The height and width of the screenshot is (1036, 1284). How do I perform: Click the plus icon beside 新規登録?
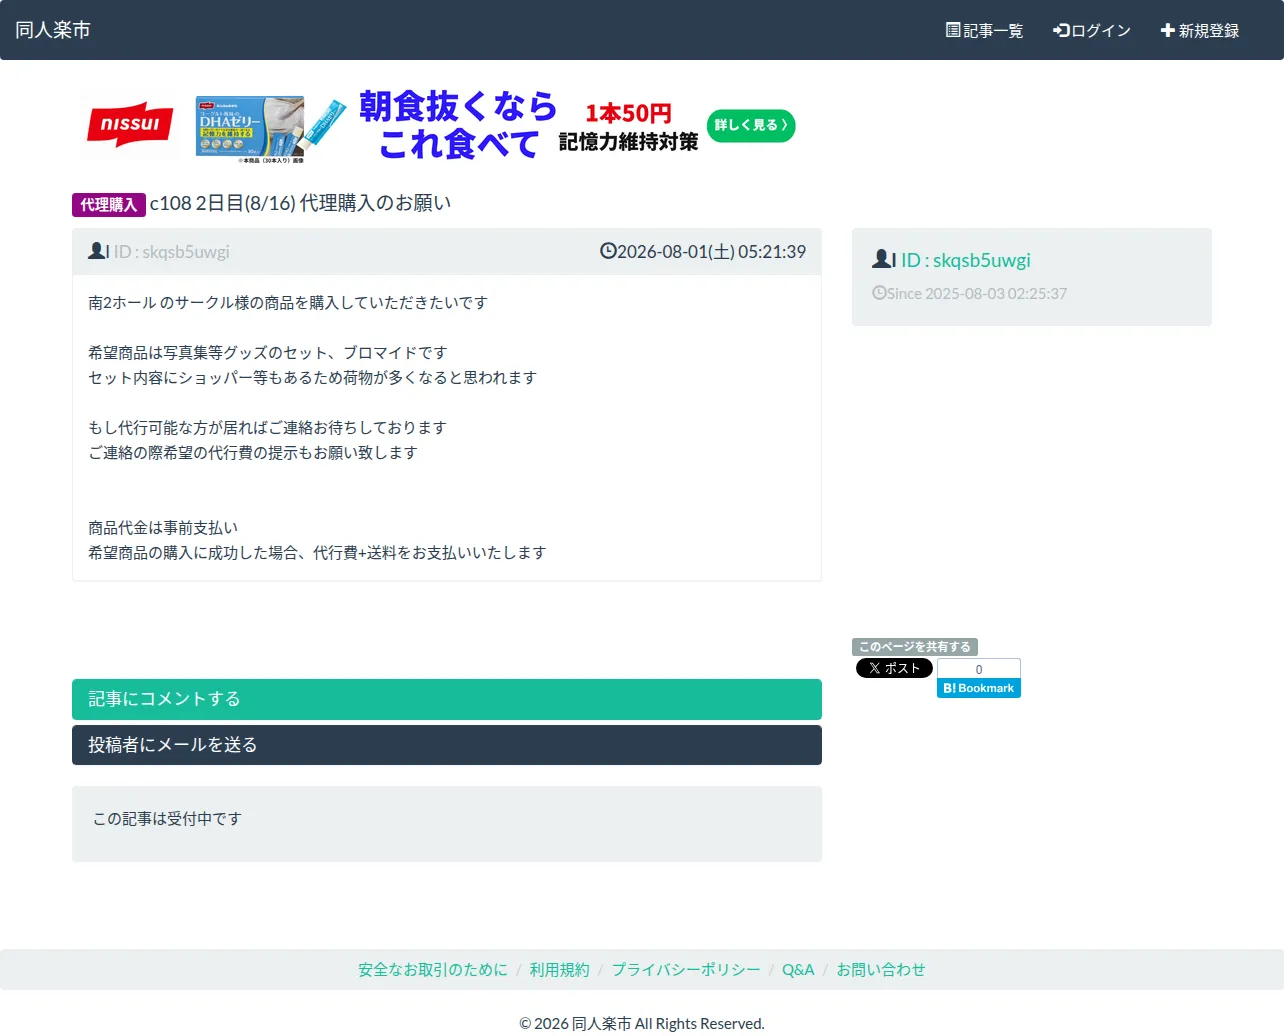point(1167,30)
